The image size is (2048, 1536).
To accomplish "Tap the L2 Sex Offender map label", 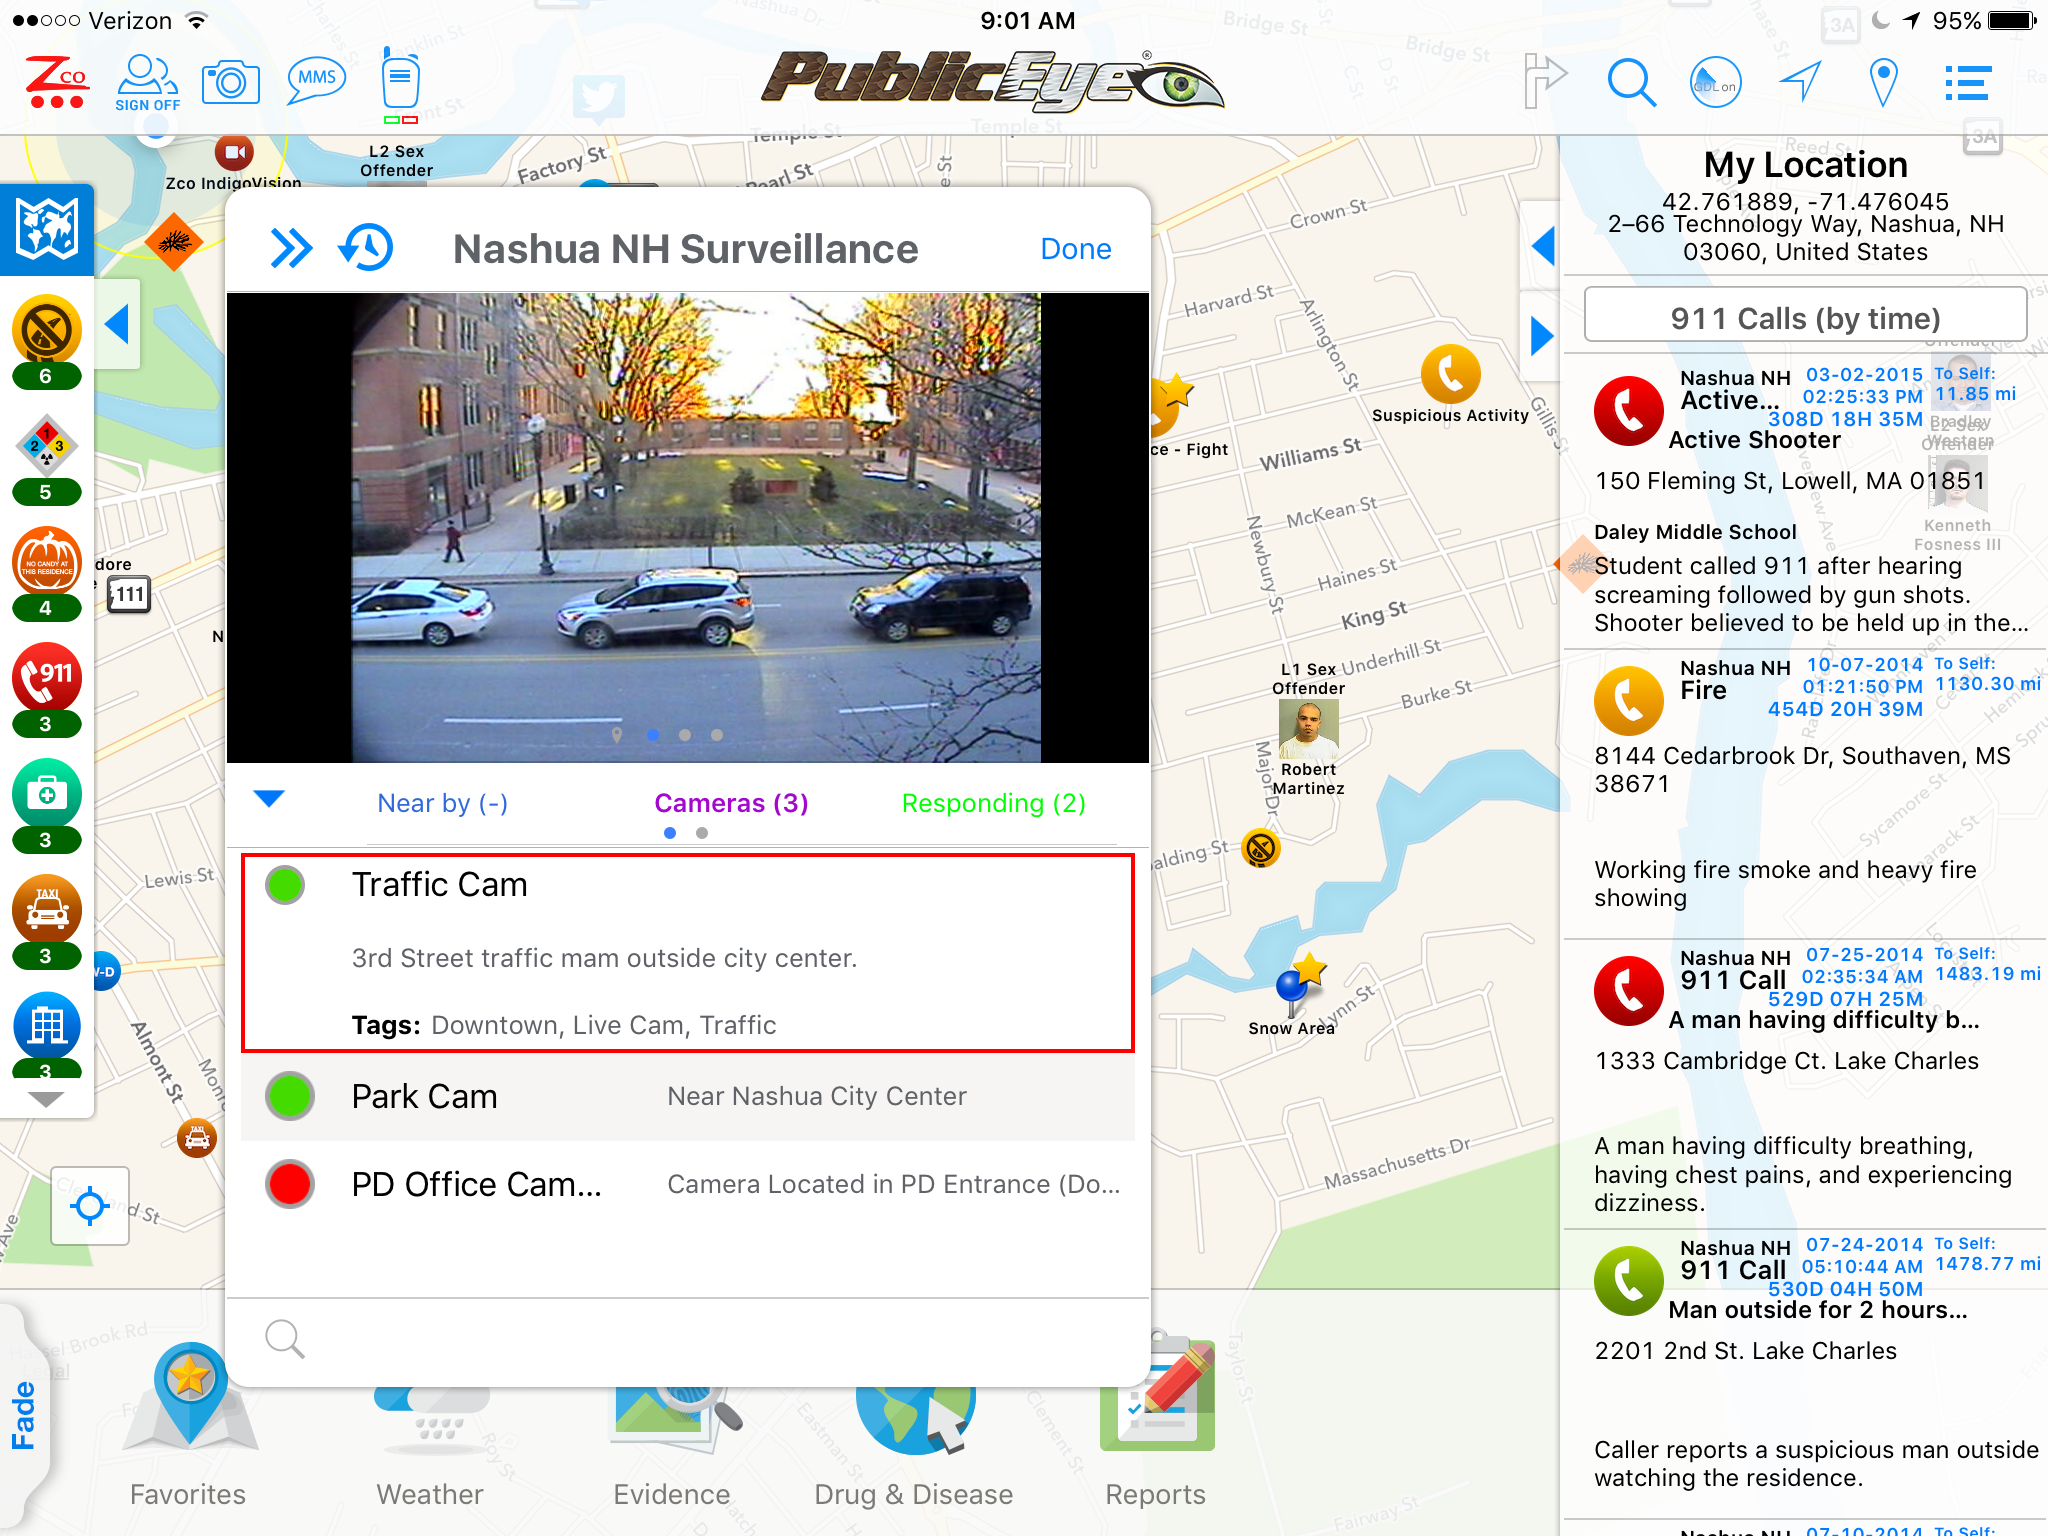I will [x=397, y=160].
